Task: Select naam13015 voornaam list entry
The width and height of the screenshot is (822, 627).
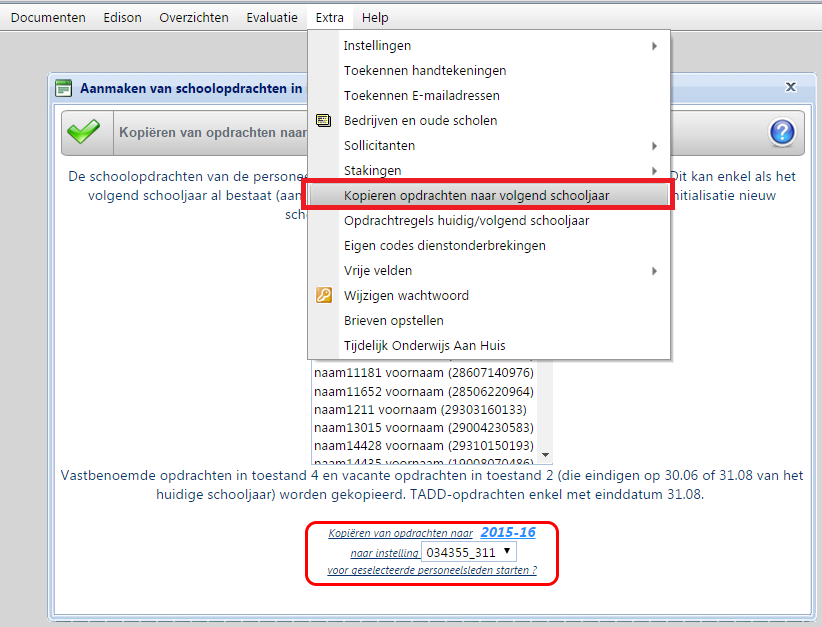Action: pos(423,427)
